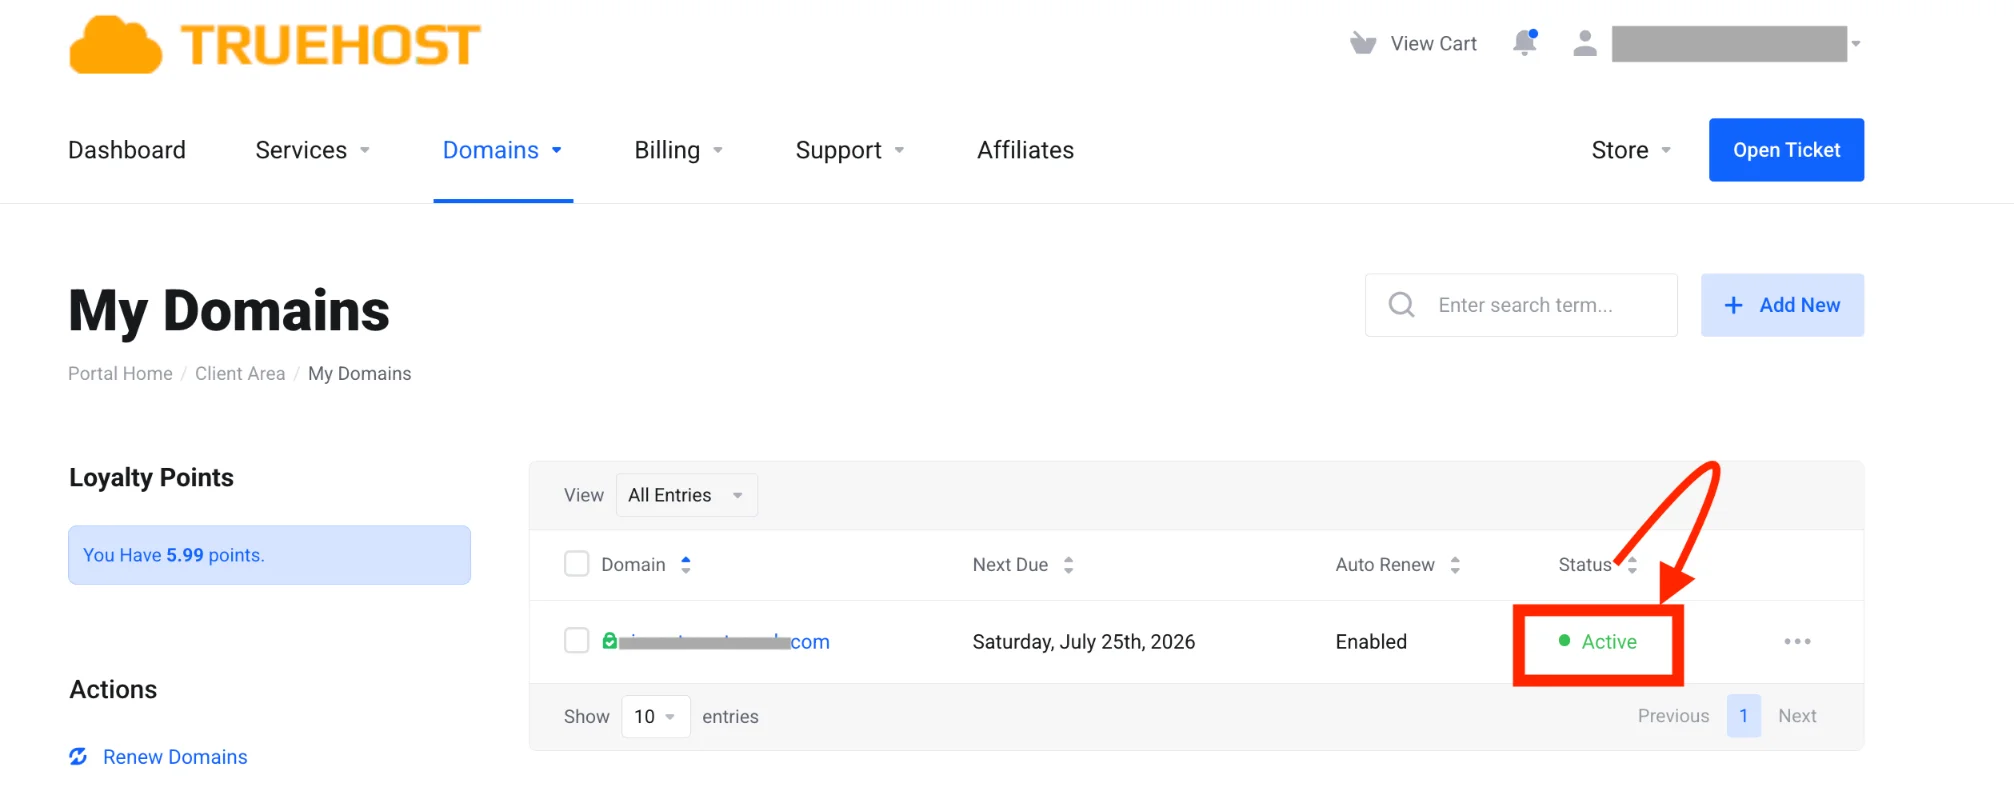Screen dimensions: 2014x795
Task: Expand the Services menu
Action: tap(313, 150)
